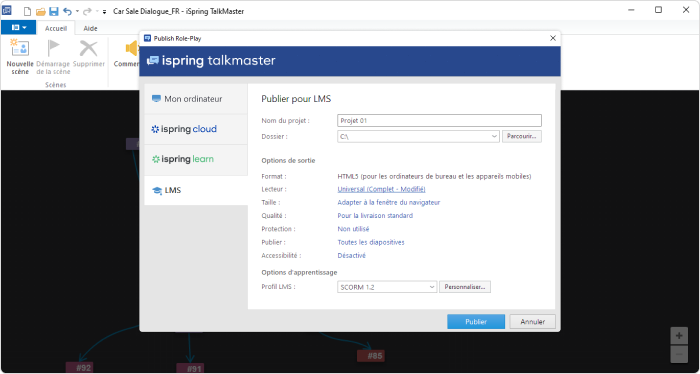The image size is (700, 374).
Task: Open a file with the folder icon
Action: pos(41,11)
